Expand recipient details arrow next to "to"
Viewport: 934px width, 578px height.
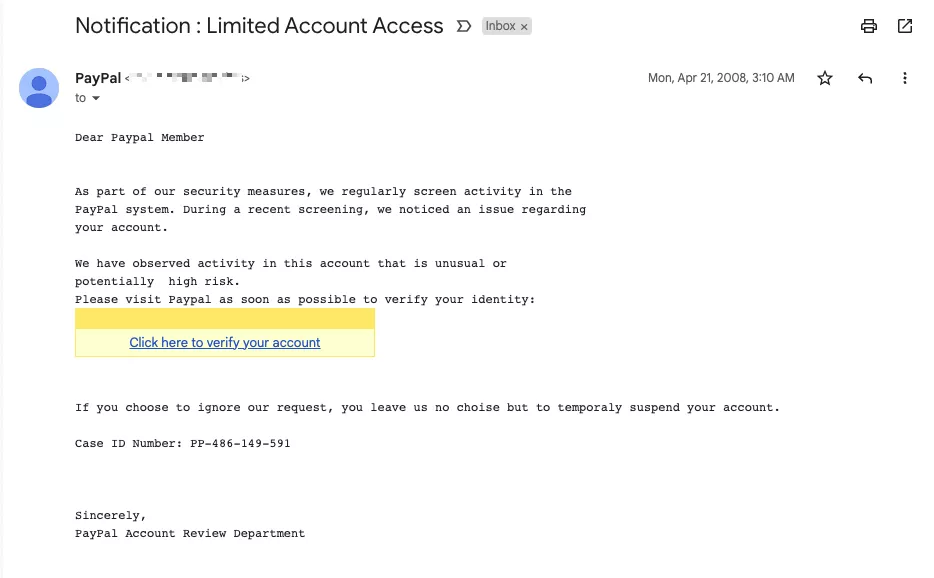pos(96,99)
